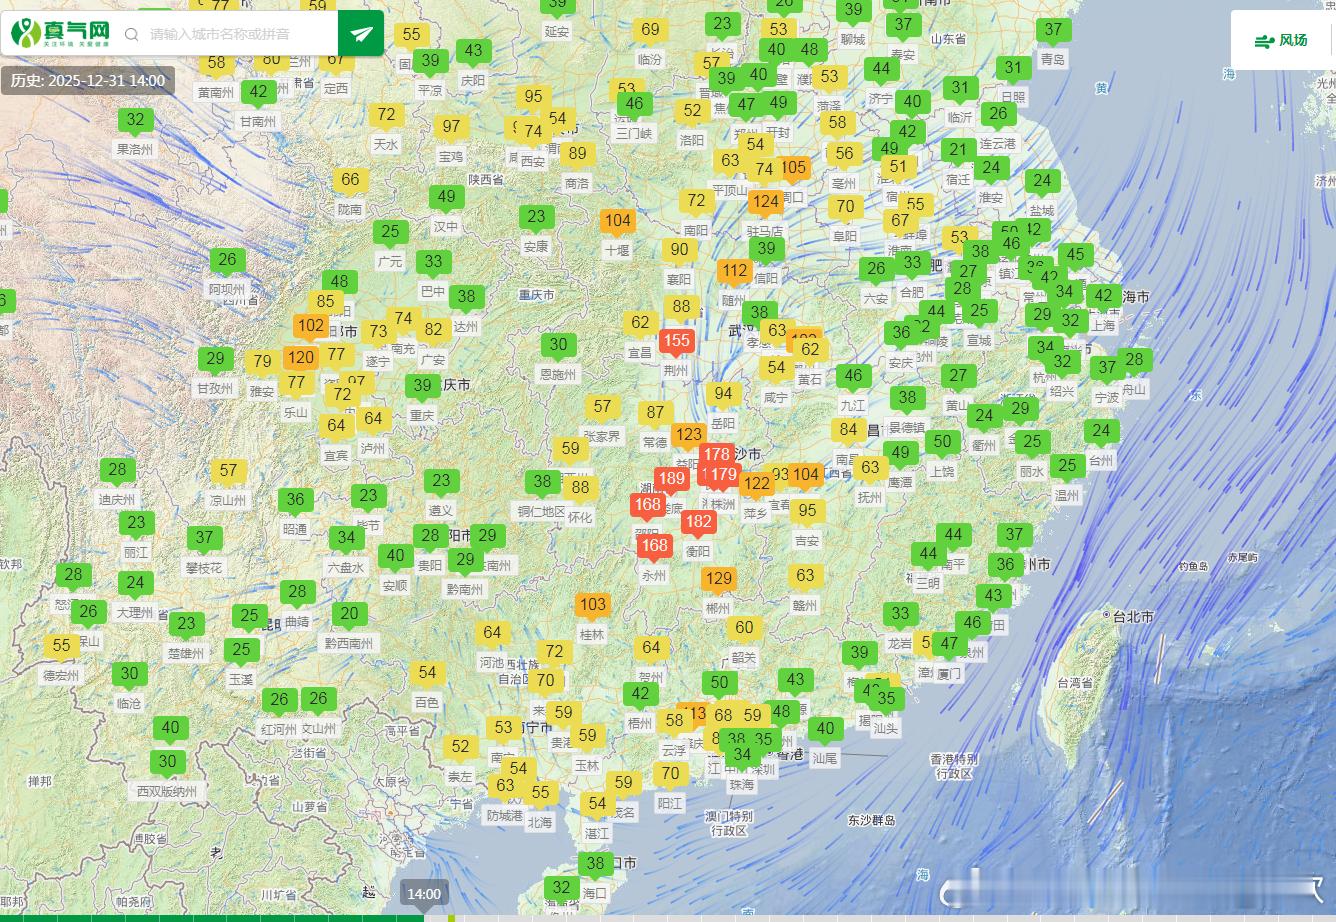Open the 57 AQI marker above 张家界
Image resolution: width=1336 pixels, height=922 pixels.
click(x=602, y=407)
